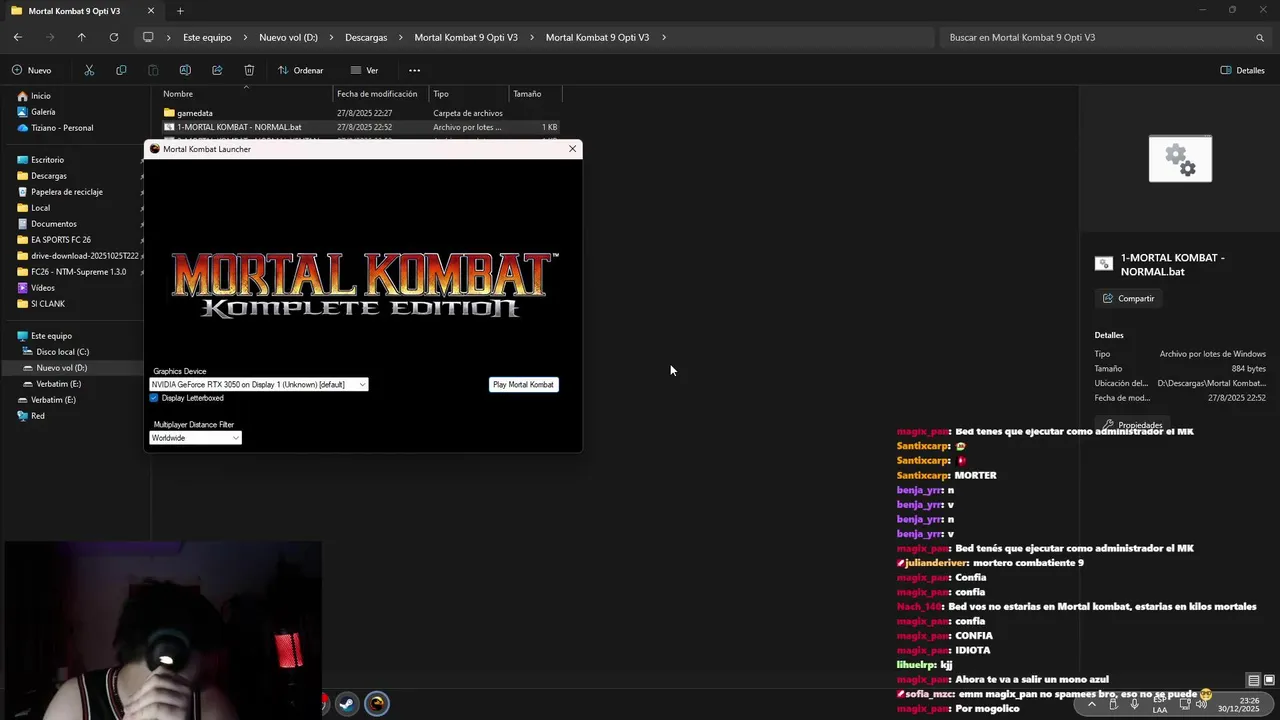1280x720 pixels.
Task: Open the Ver view dropdown
Action: pyautogui.click(x=365, y=70)
